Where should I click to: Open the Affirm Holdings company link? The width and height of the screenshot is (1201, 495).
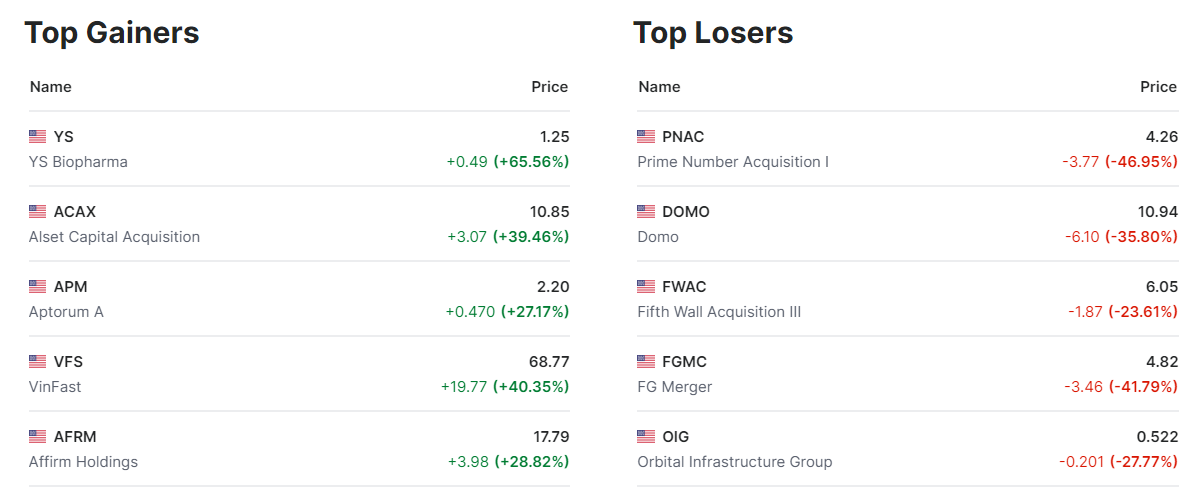[83, 462]
